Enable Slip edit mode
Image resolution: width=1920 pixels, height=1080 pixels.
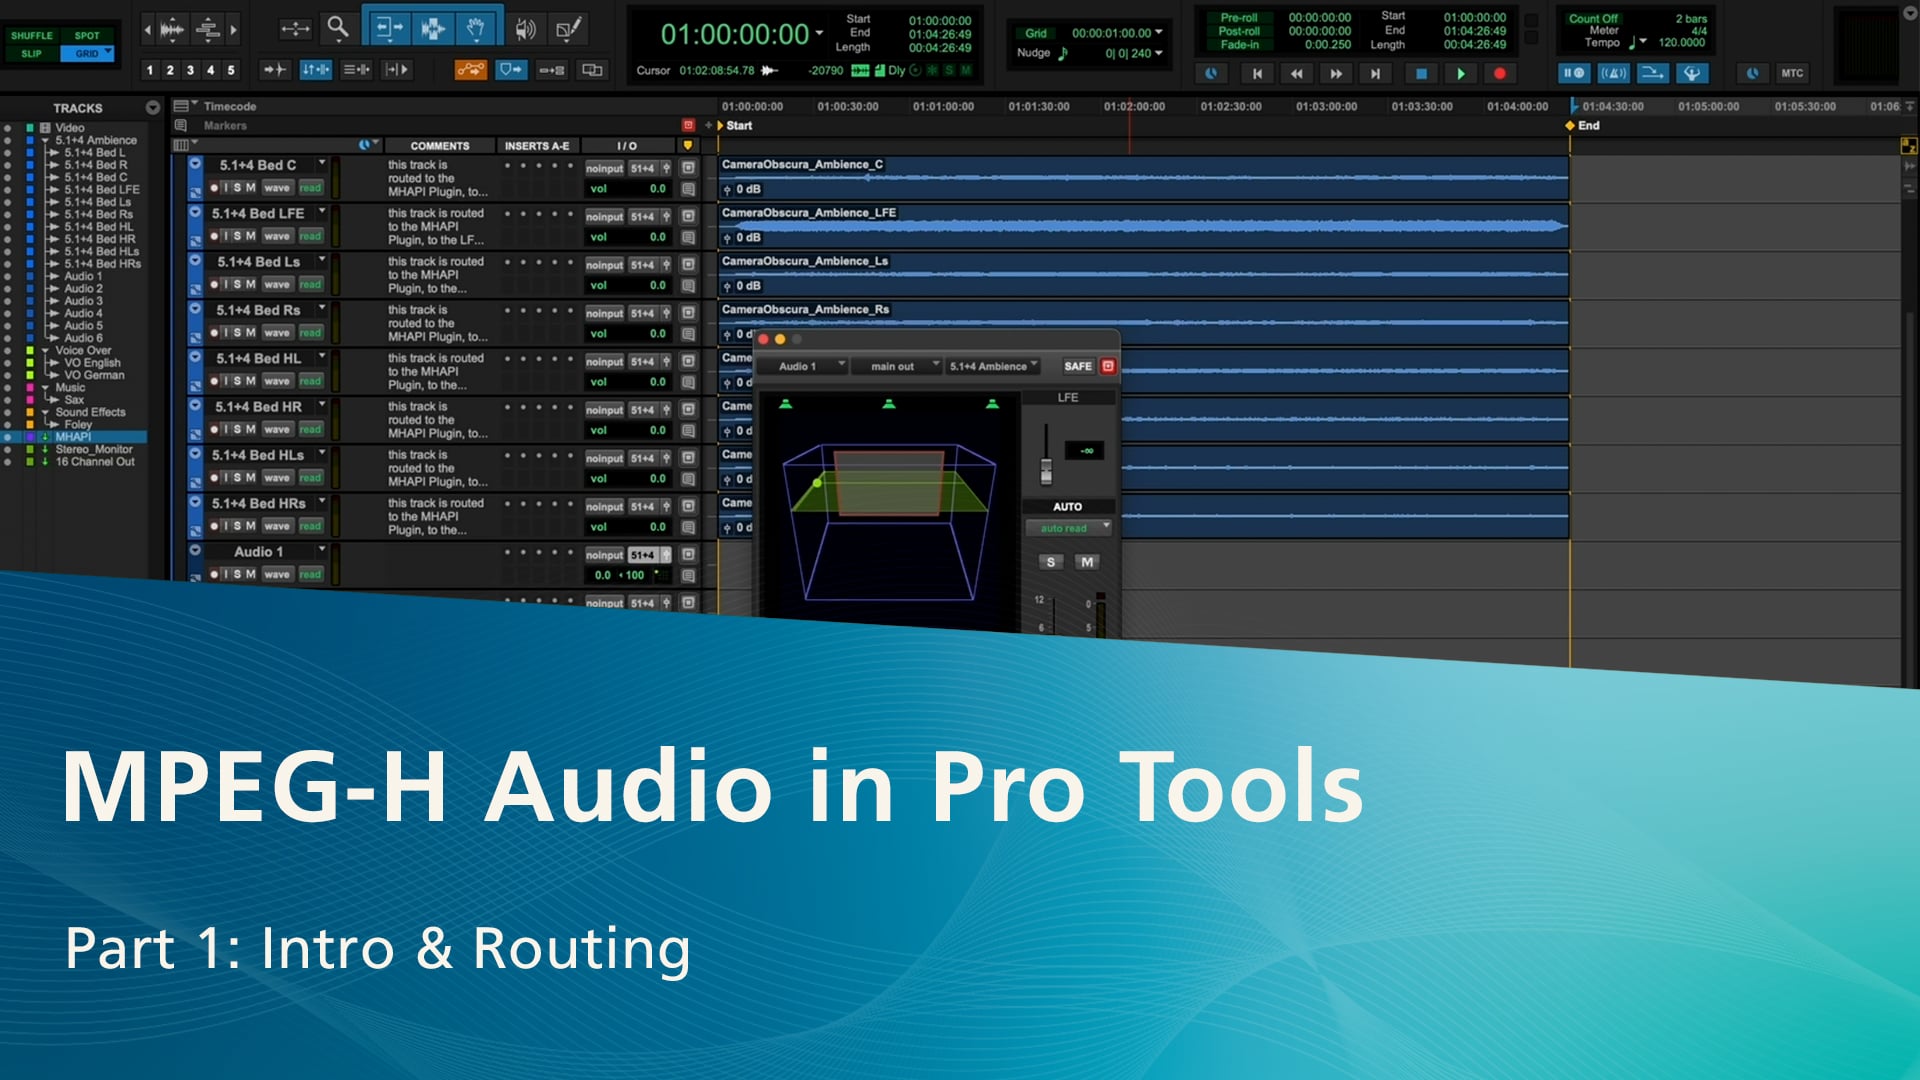tap(32, 53)
